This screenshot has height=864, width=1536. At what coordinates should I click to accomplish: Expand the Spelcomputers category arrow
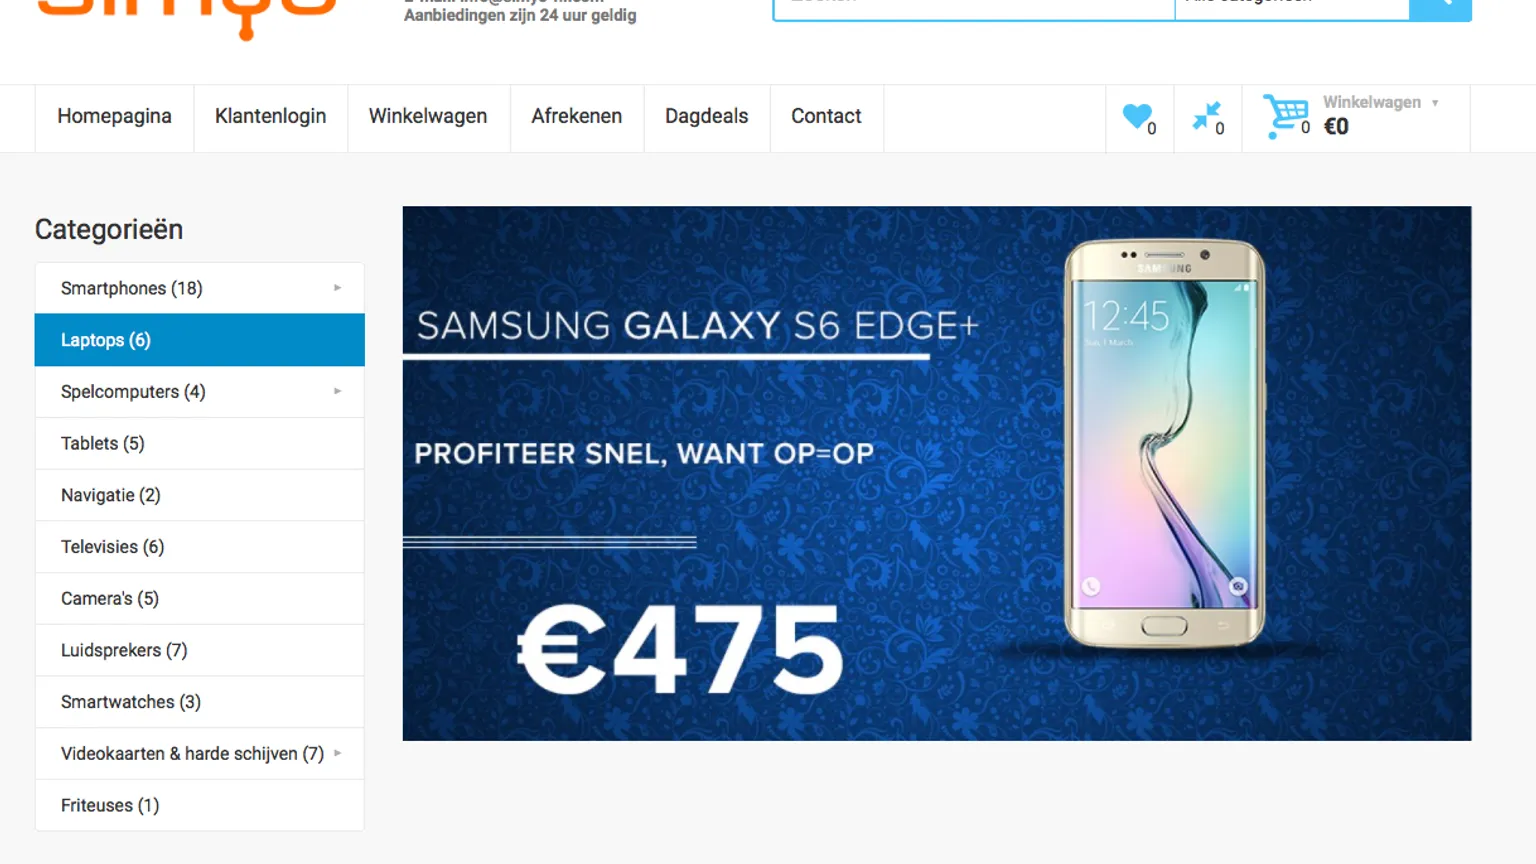click(x=338, y=391)
